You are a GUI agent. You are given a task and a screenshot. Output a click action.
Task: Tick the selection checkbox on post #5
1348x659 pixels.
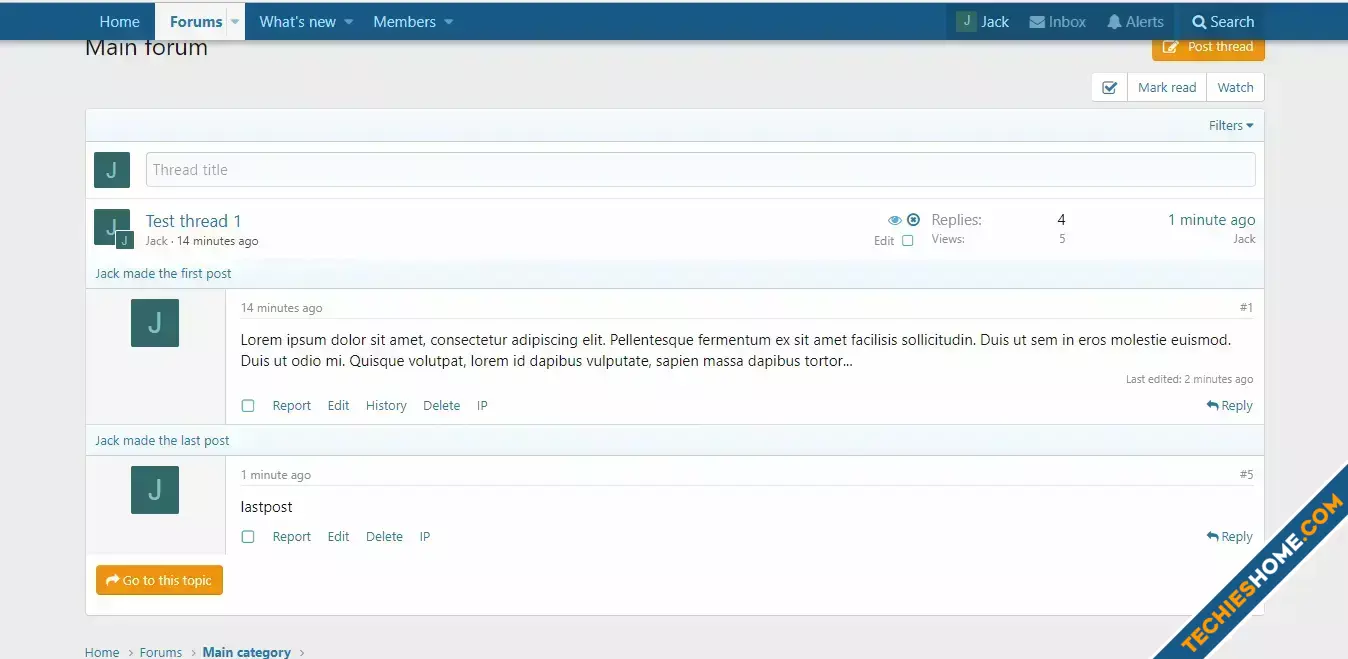(x=248, y=537)
